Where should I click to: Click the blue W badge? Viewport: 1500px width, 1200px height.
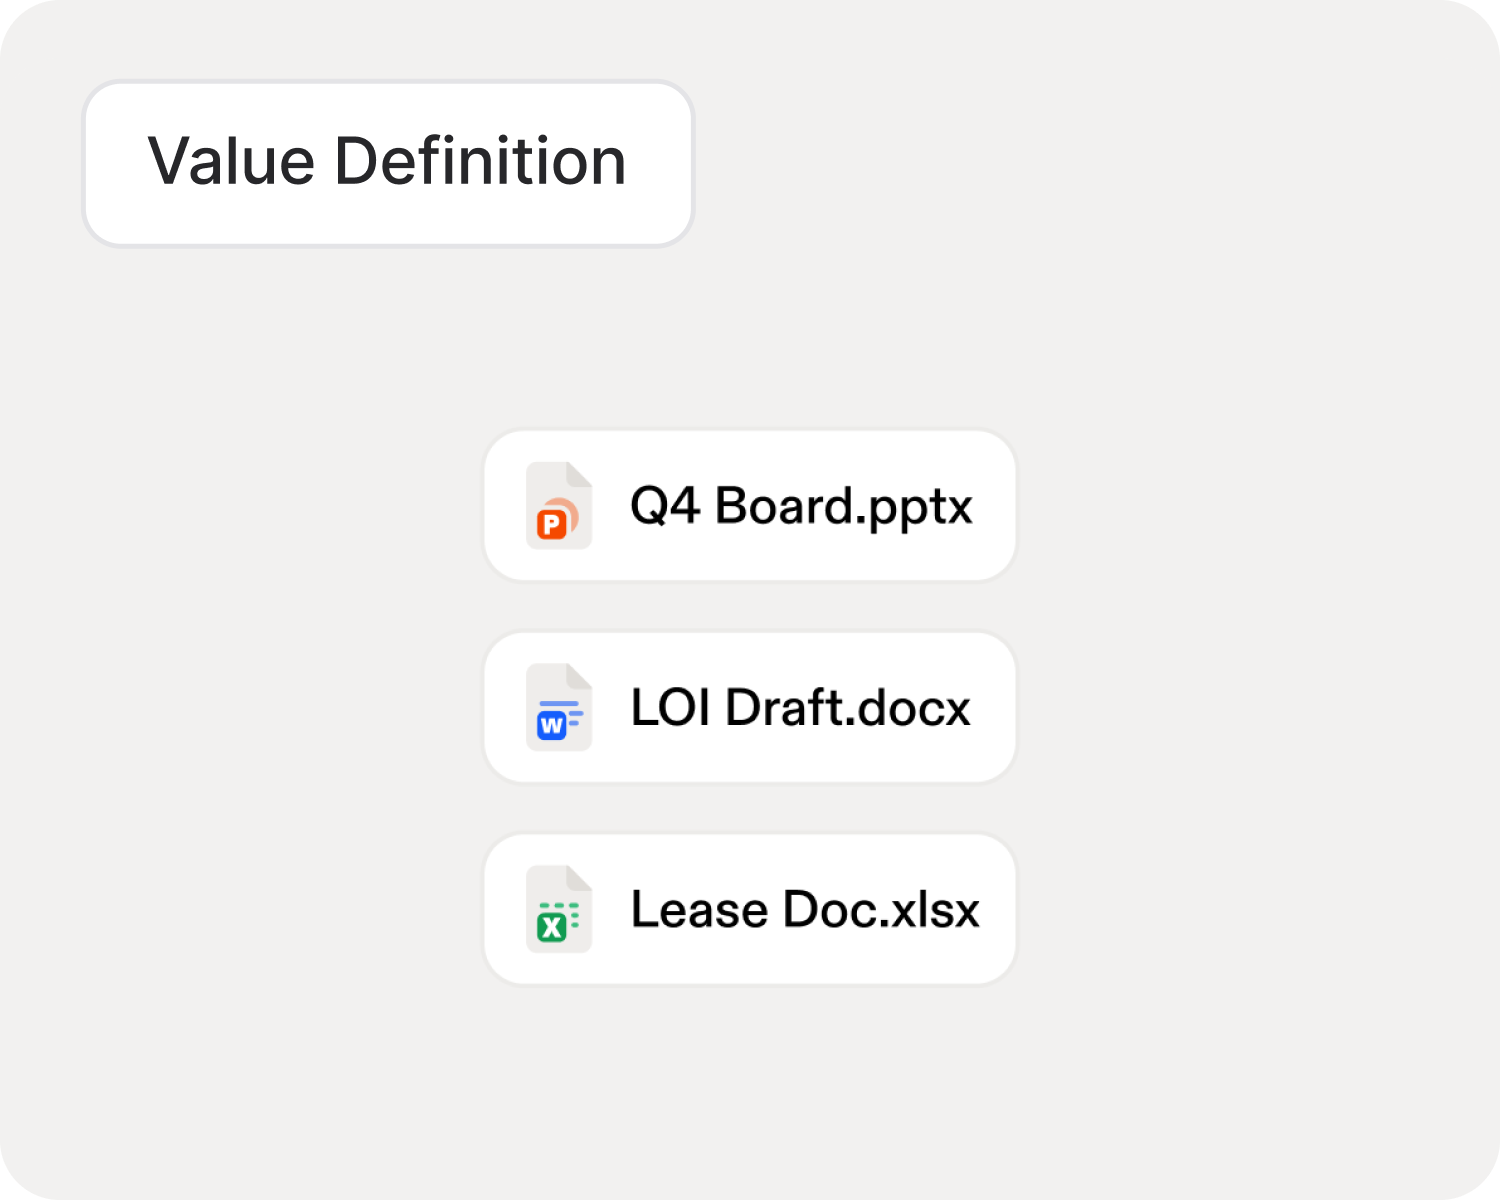pos(552,726)
